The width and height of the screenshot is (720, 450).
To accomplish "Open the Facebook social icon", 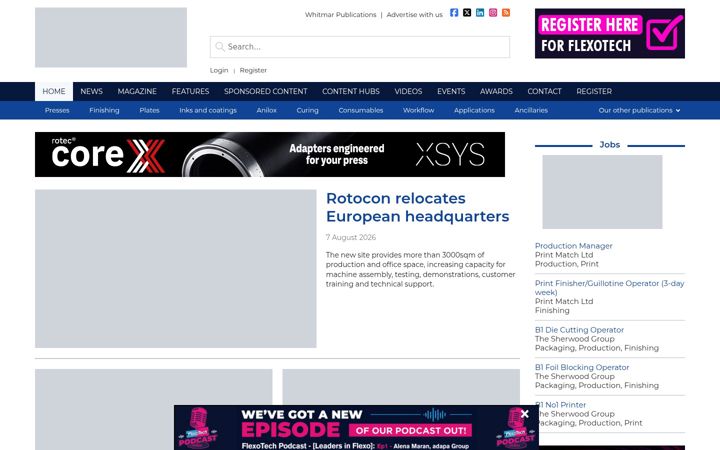I will pyautogui.click(x=454, y=12).
